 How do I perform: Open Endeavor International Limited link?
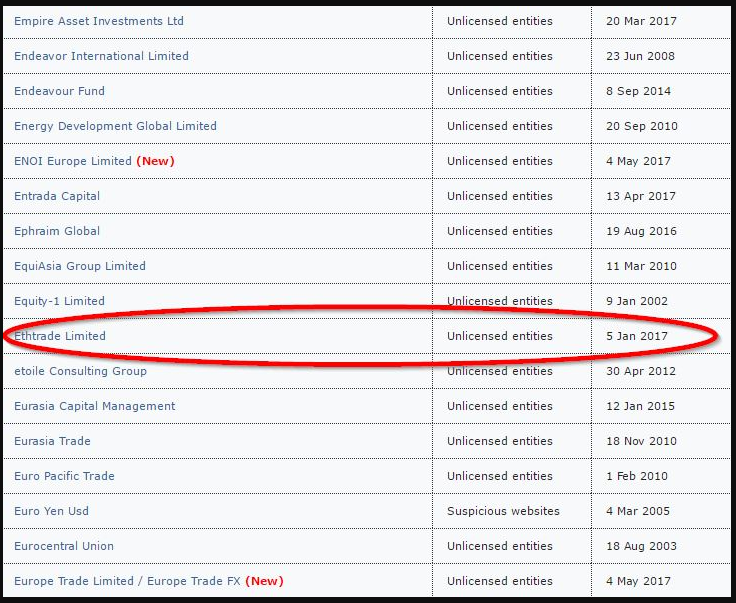pos(101,56)
